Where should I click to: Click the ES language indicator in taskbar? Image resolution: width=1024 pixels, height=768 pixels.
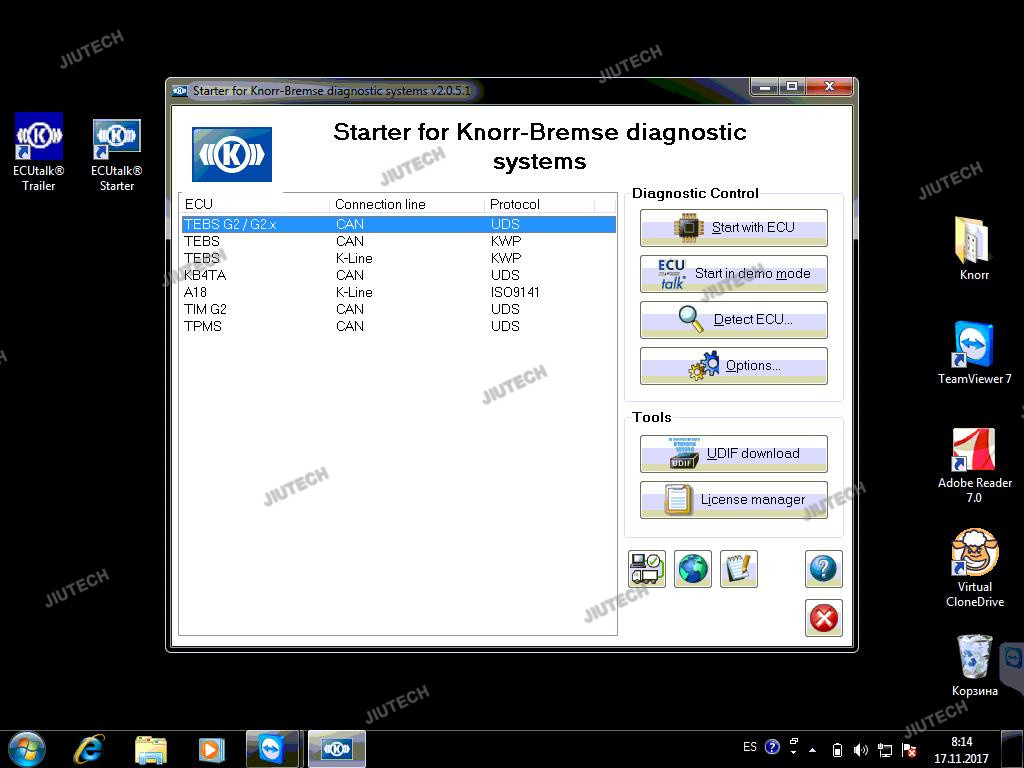click(x=750, y=747)
